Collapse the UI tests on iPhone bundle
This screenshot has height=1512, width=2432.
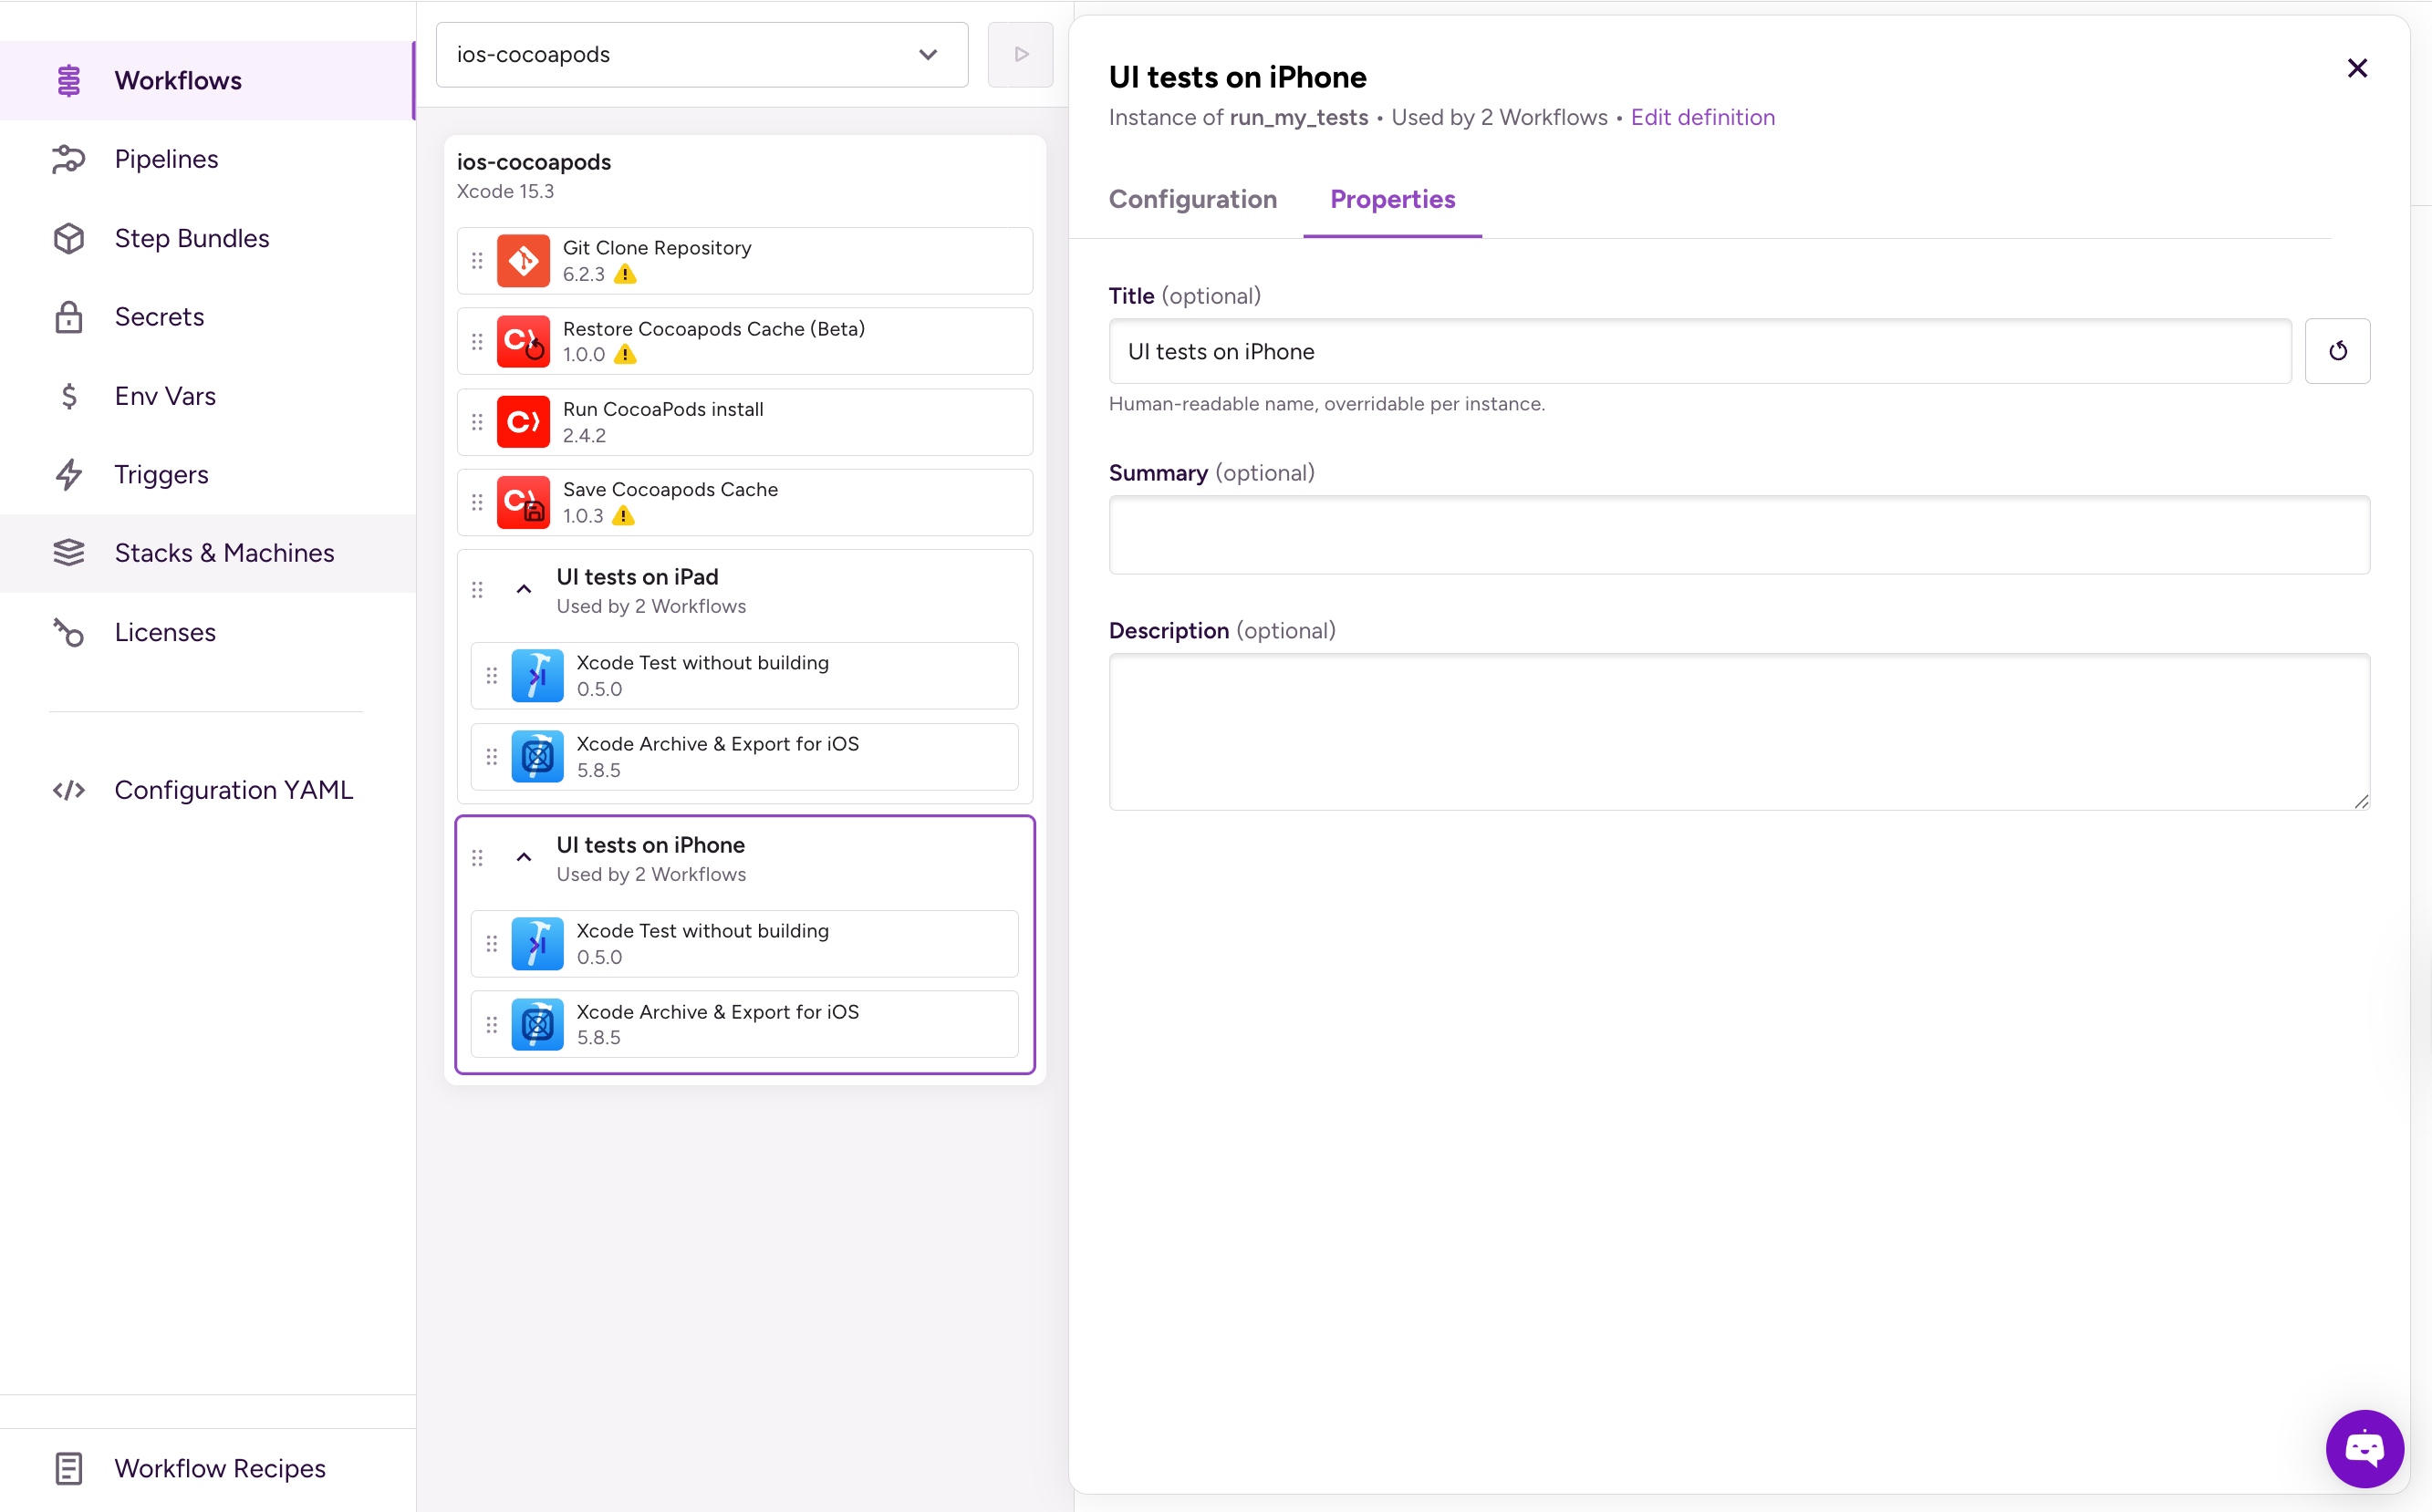pos(523,858)
